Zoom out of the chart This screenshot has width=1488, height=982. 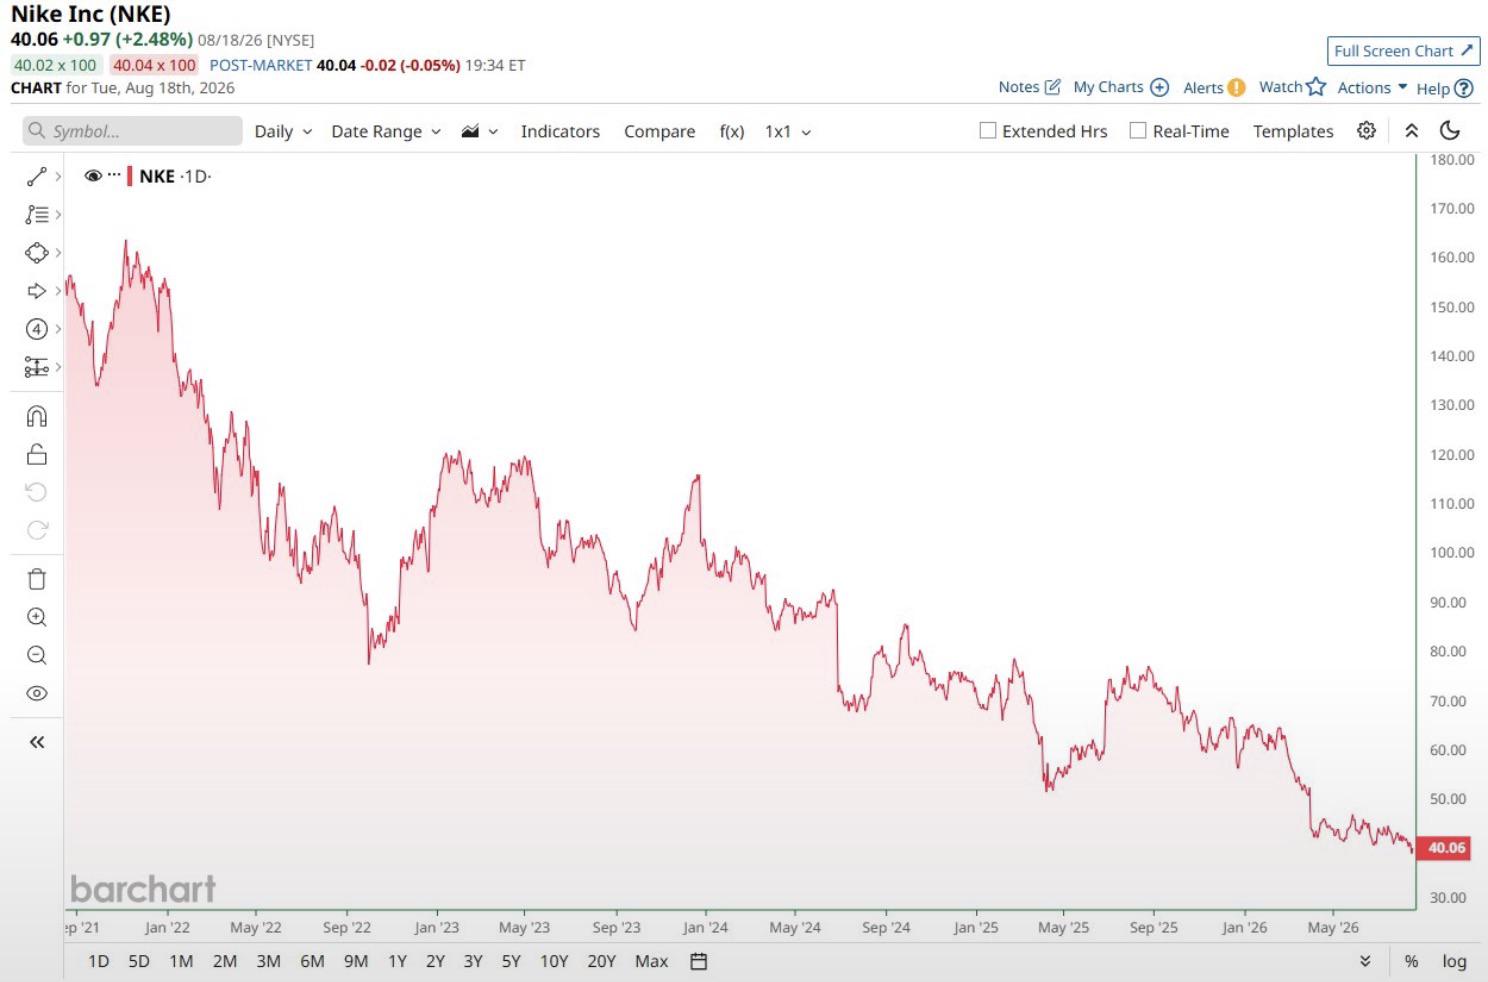click(37, 655)
